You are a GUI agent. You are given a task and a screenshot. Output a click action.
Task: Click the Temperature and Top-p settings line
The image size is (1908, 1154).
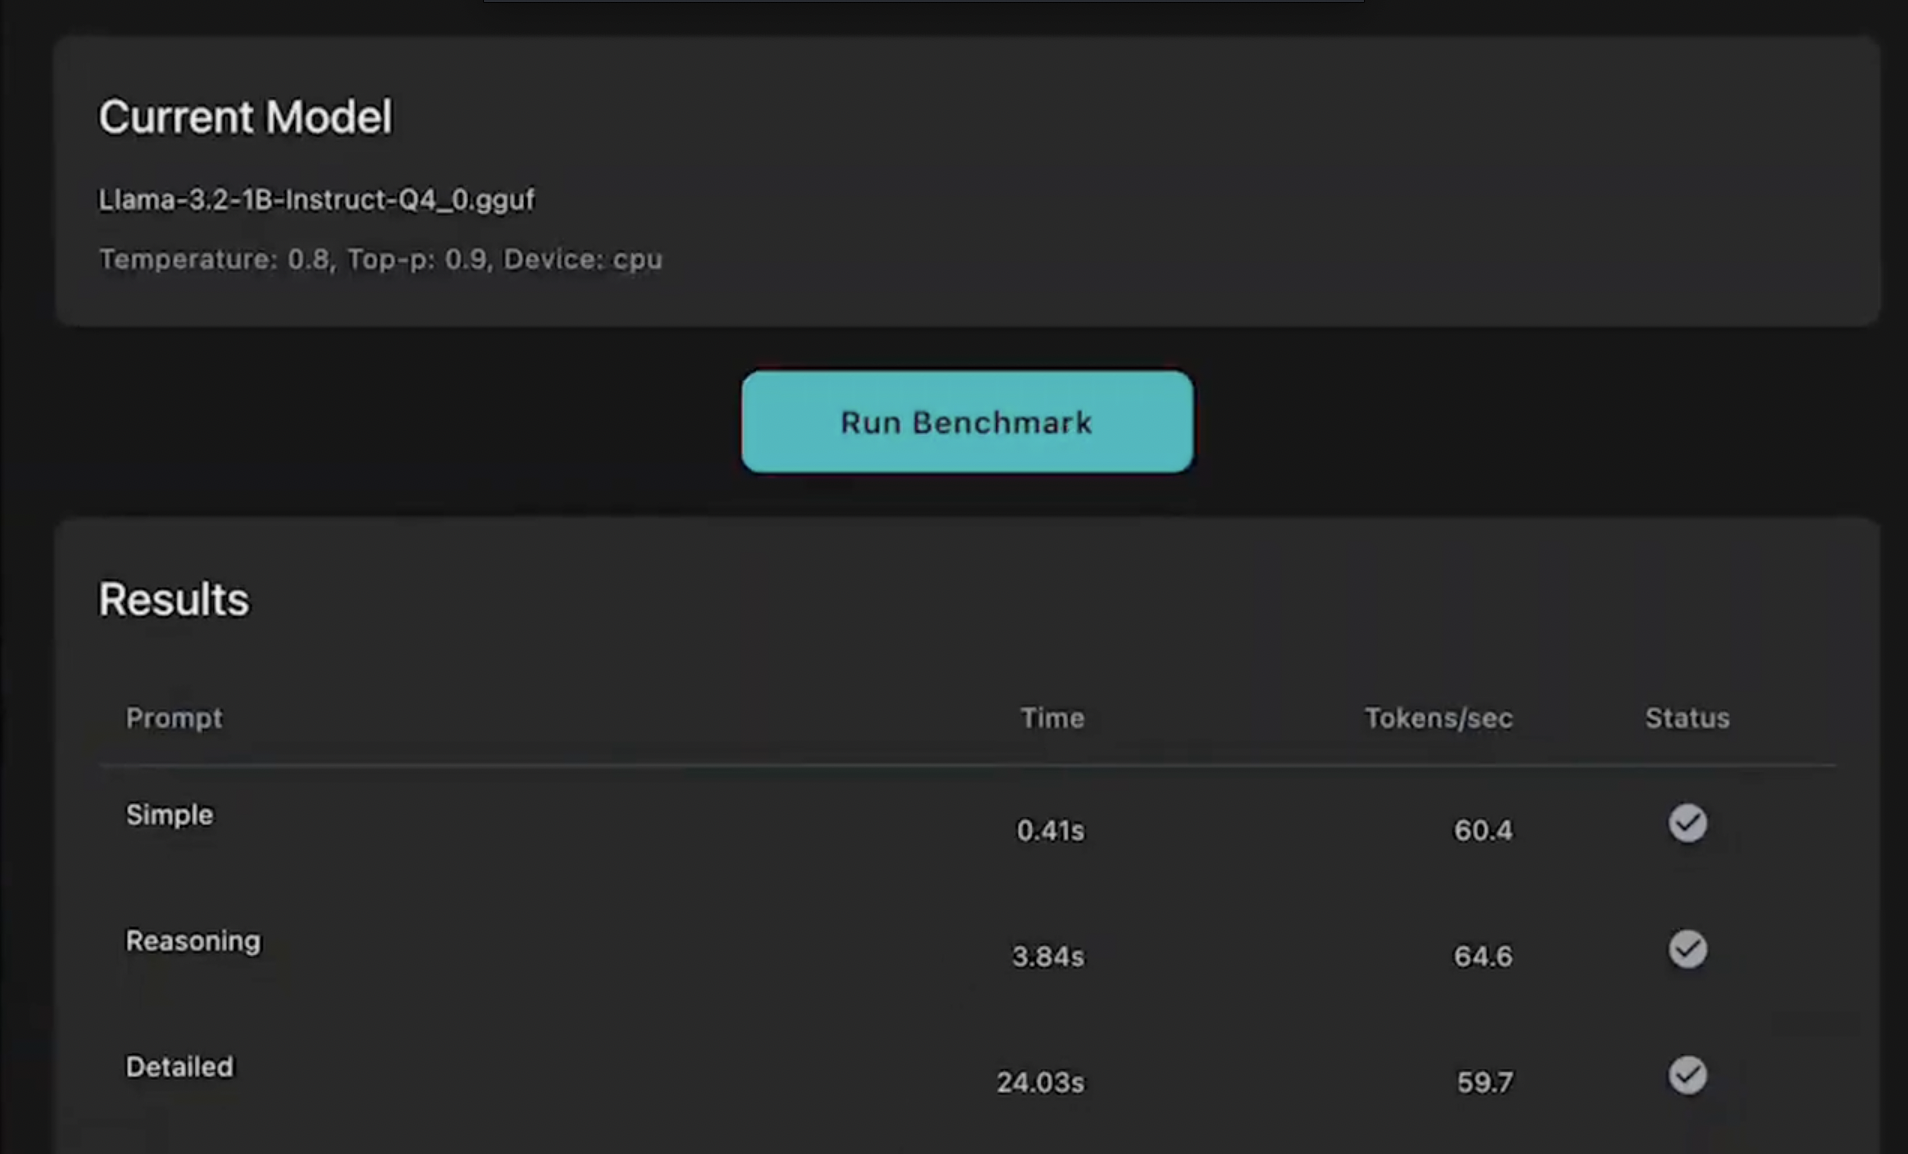[x=380, y=259]
